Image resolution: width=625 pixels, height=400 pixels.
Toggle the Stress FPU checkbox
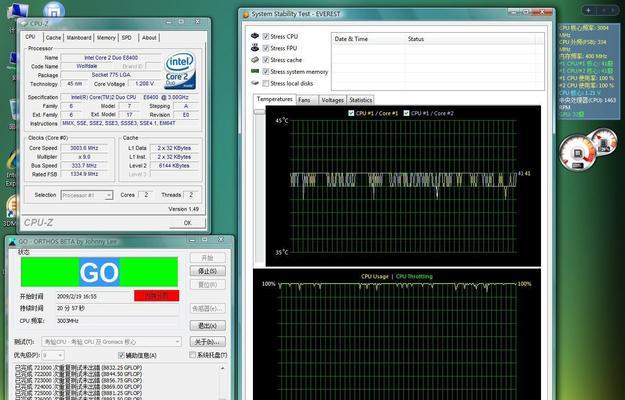click(266, 48)
